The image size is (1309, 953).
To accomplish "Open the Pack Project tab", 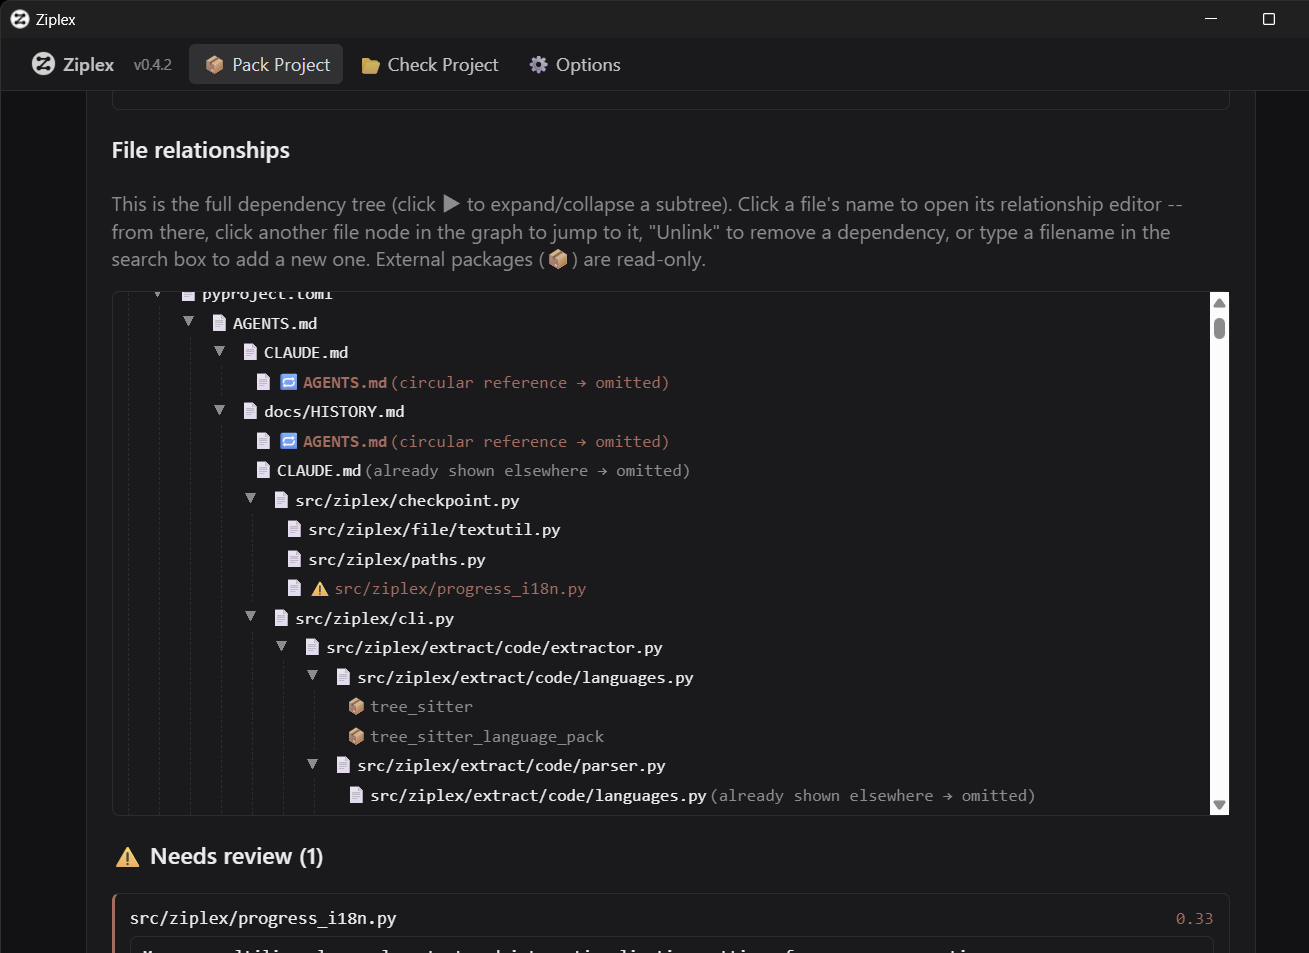I will click(266, 64).
